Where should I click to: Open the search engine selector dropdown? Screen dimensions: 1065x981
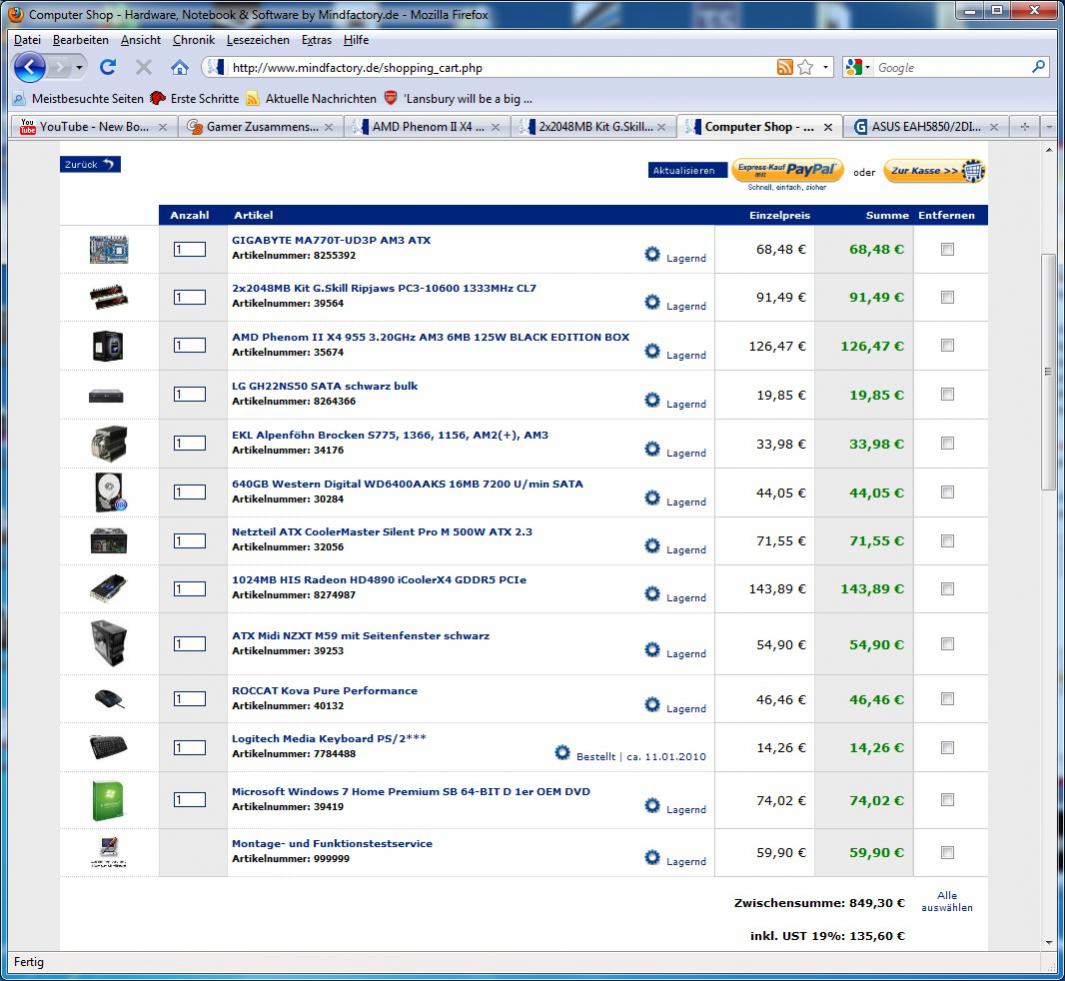tap(857, 67)
